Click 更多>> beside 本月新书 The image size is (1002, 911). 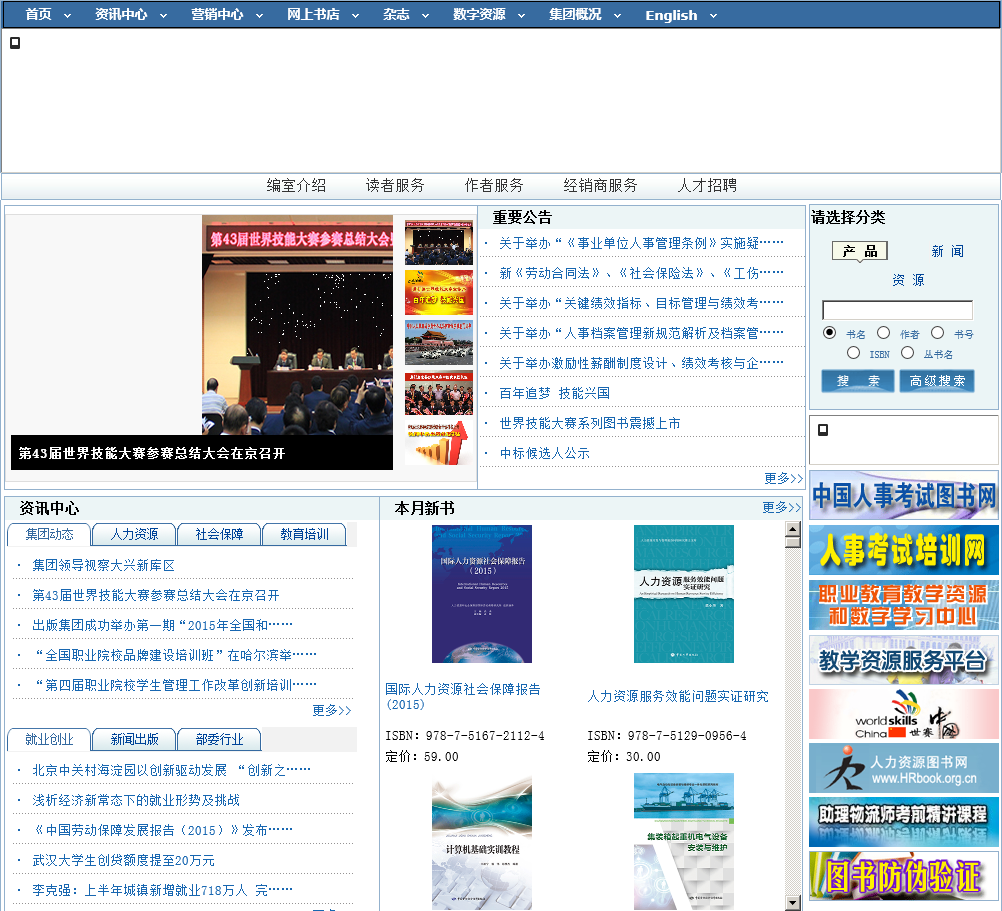click(x=781, y=507)
